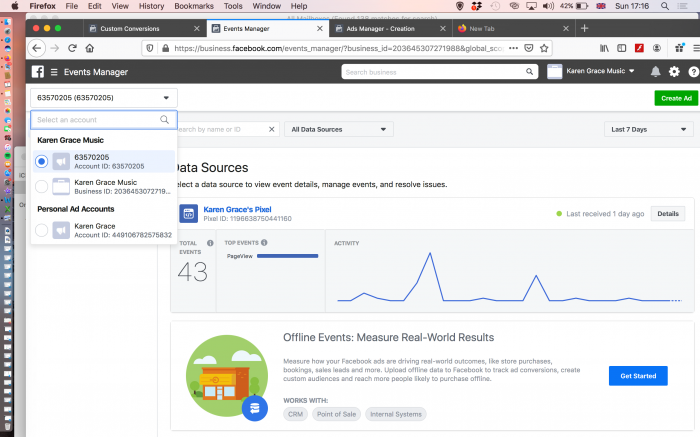Viewport: 700px width, 437px height.
Task: Open the help question mark icon
Action: point(693,71)
